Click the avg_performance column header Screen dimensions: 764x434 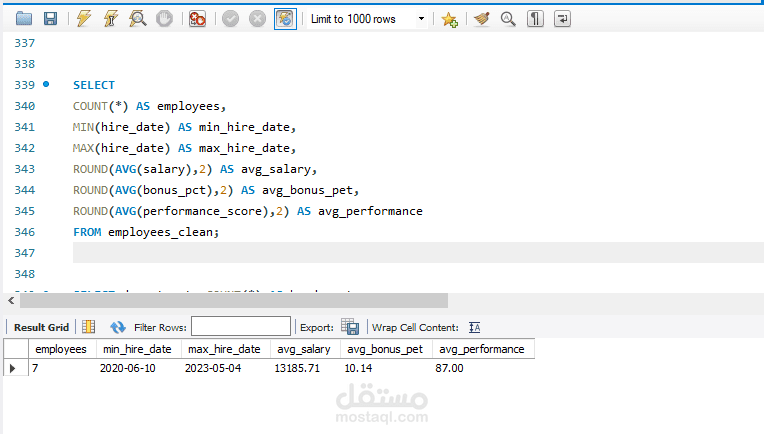pos(481,349)
